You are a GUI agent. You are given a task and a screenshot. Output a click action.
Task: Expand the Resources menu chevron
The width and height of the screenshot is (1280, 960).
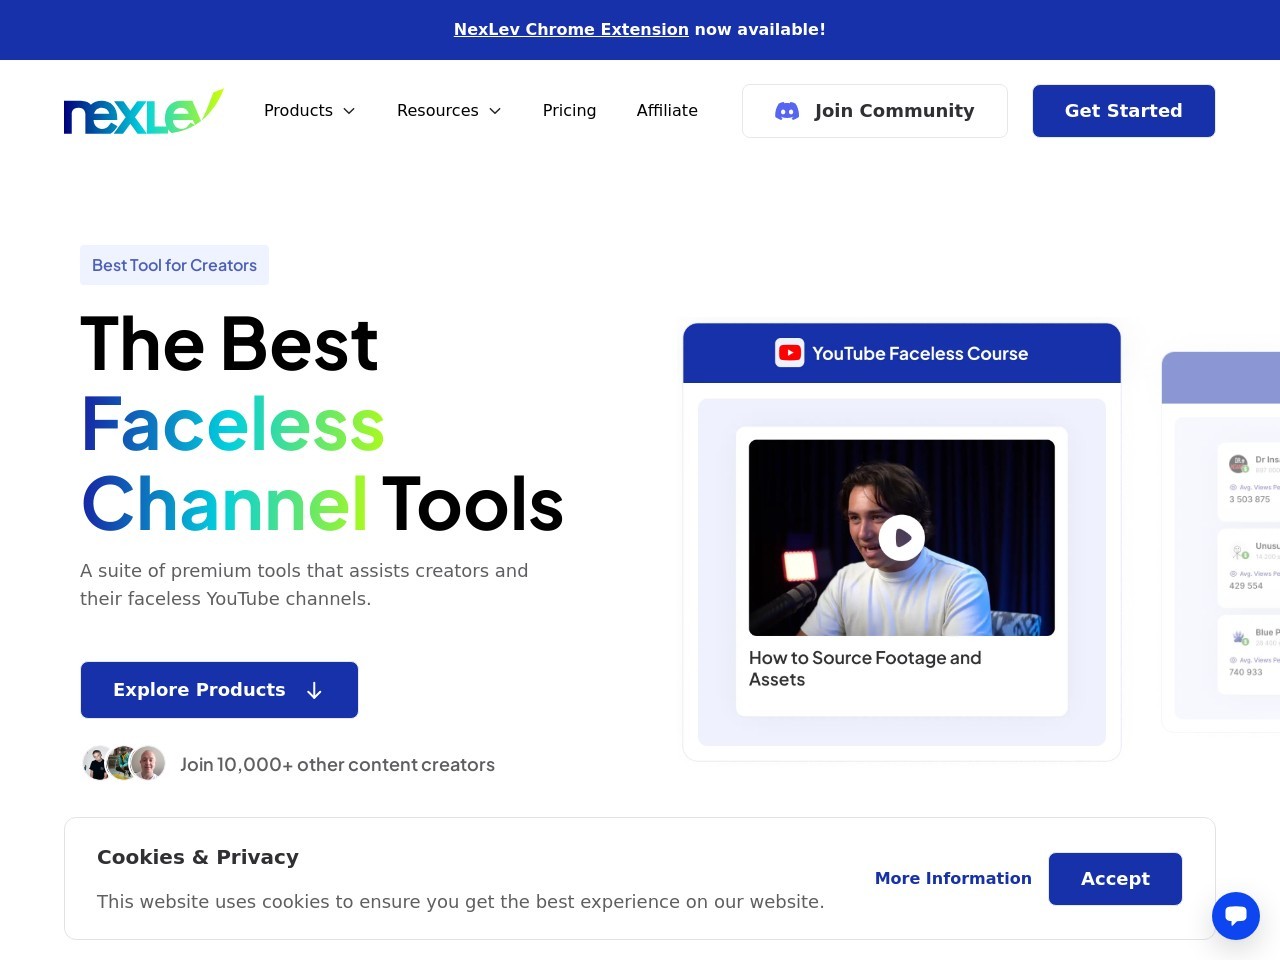click(x=495, y=111)
